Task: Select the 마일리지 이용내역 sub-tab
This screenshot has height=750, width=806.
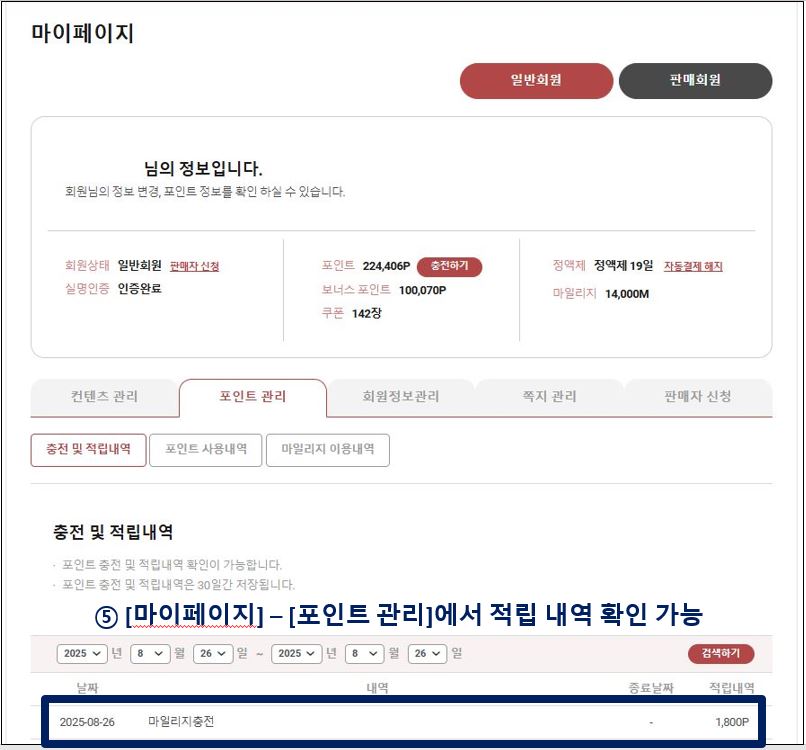Action: tap(327, 450)
